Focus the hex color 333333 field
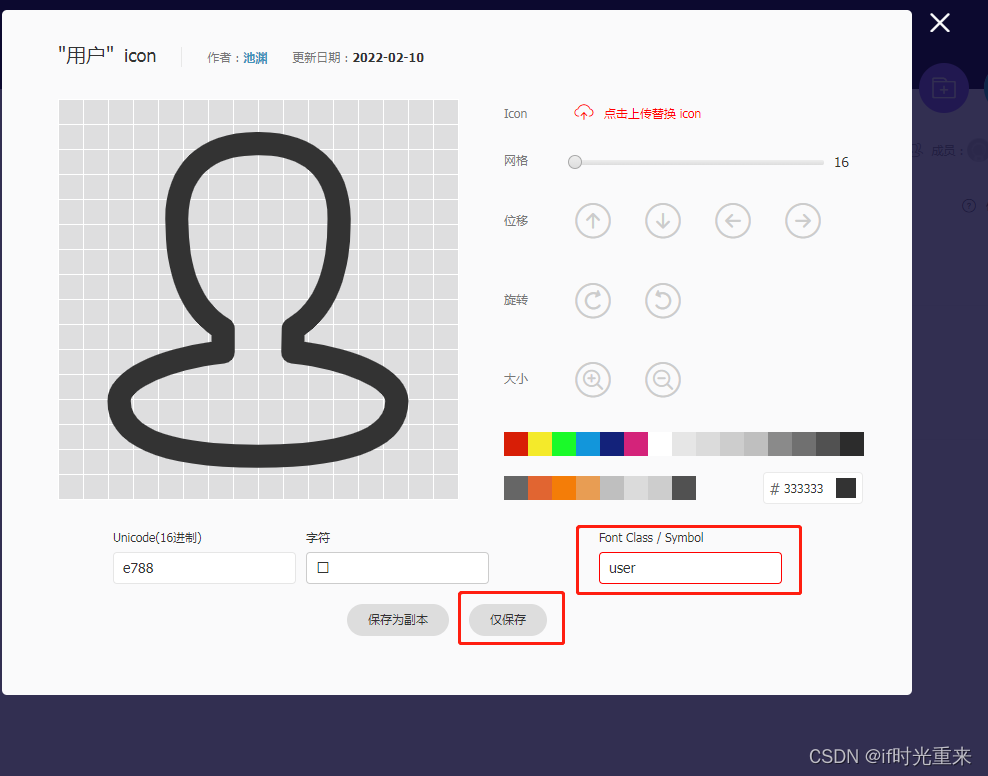 coord(803,489)
